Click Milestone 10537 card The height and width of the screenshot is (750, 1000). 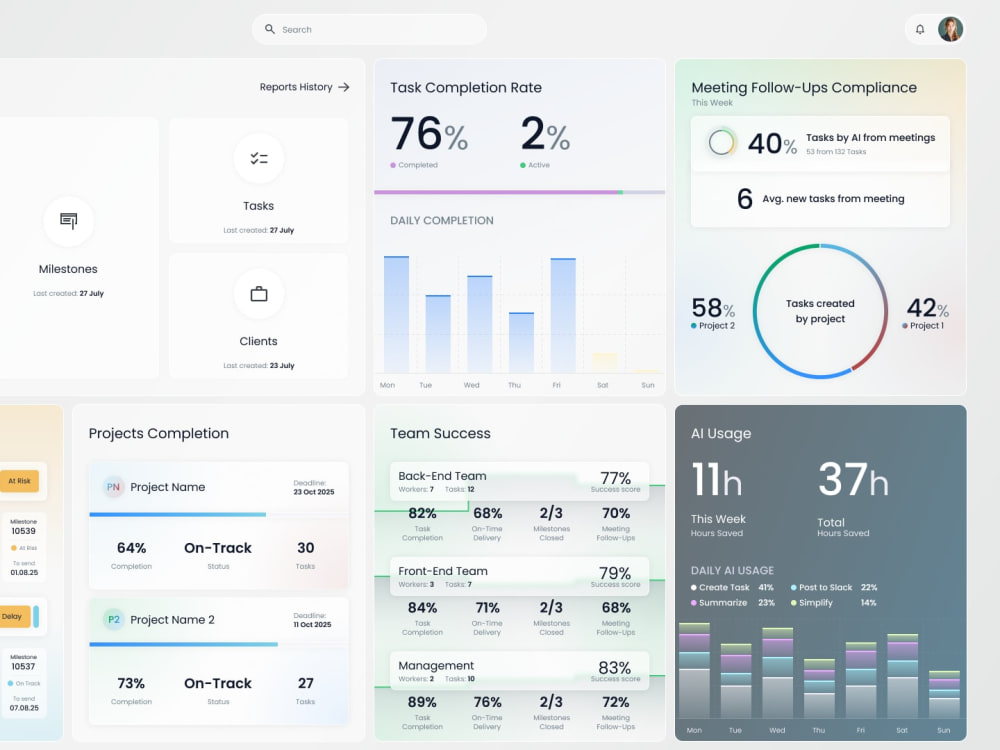click(x=24, y=682)
